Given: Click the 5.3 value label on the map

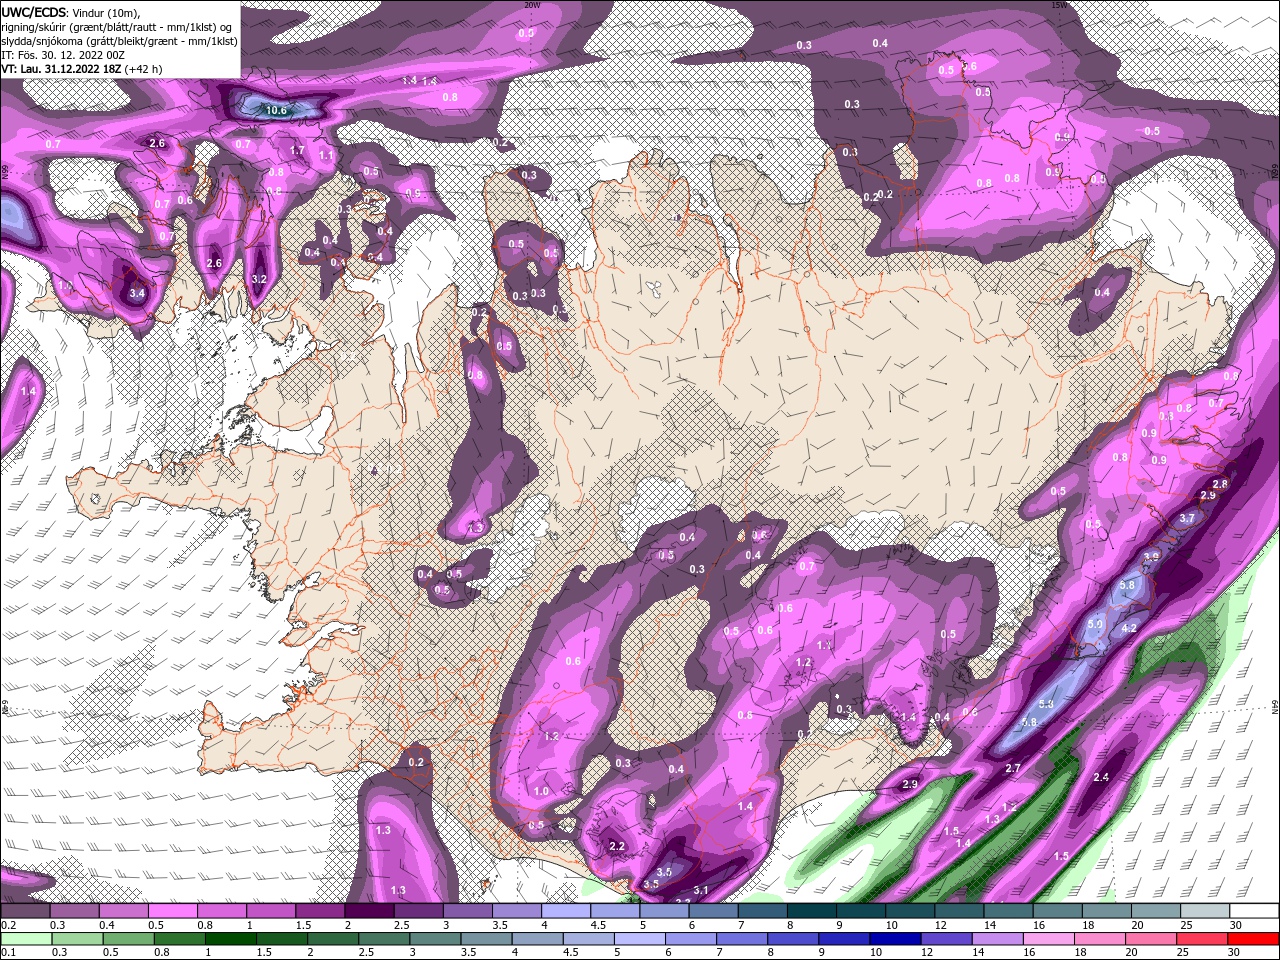Looking at the screenshot, I should point(1047,704).
